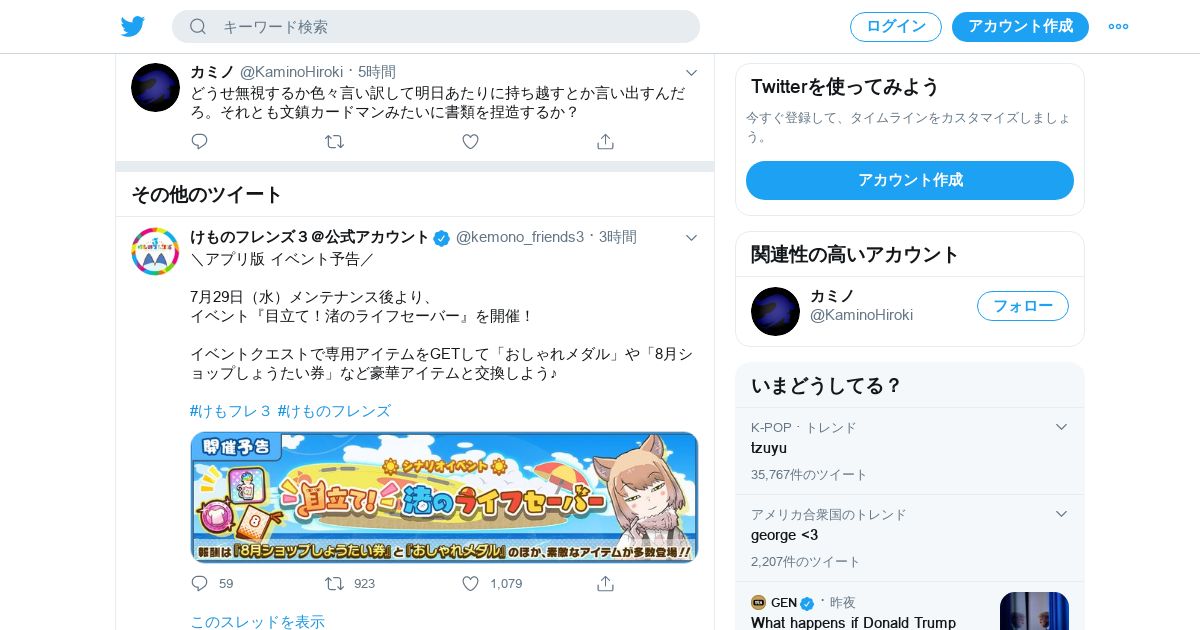Like the カミノ tweet

(x=470, y=142)
